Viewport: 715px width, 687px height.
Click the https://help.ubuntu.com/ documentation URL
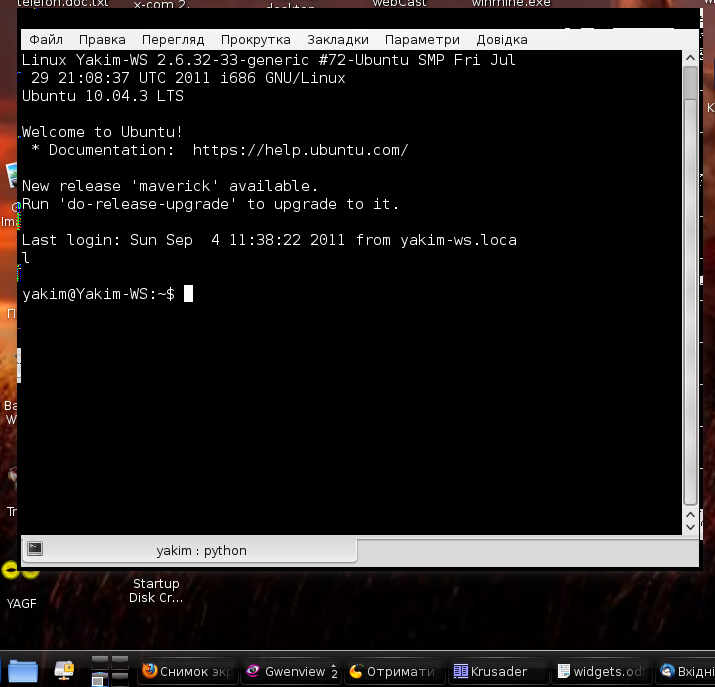point(301,150)
